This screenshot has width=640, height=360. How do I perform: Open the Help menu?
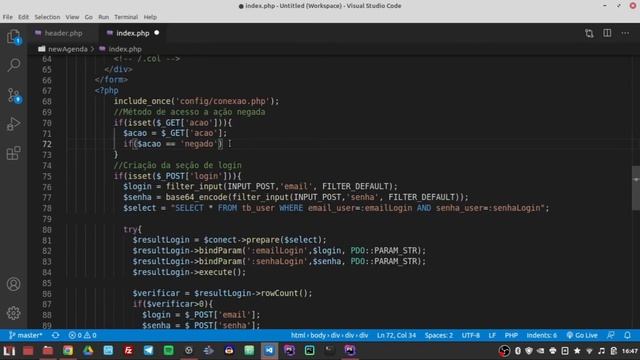click(x=150, y=17)
